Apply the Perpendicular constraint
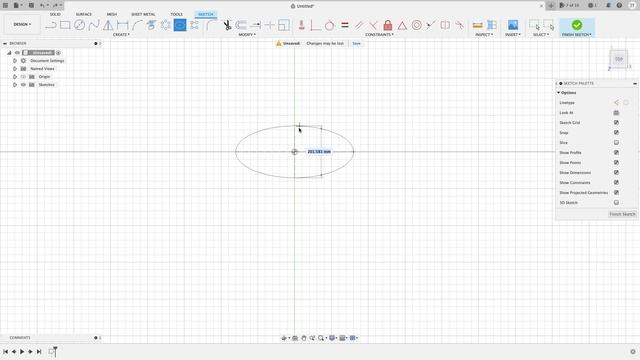Viewport: 640px width, 360px height. click(x=373, y=25)
